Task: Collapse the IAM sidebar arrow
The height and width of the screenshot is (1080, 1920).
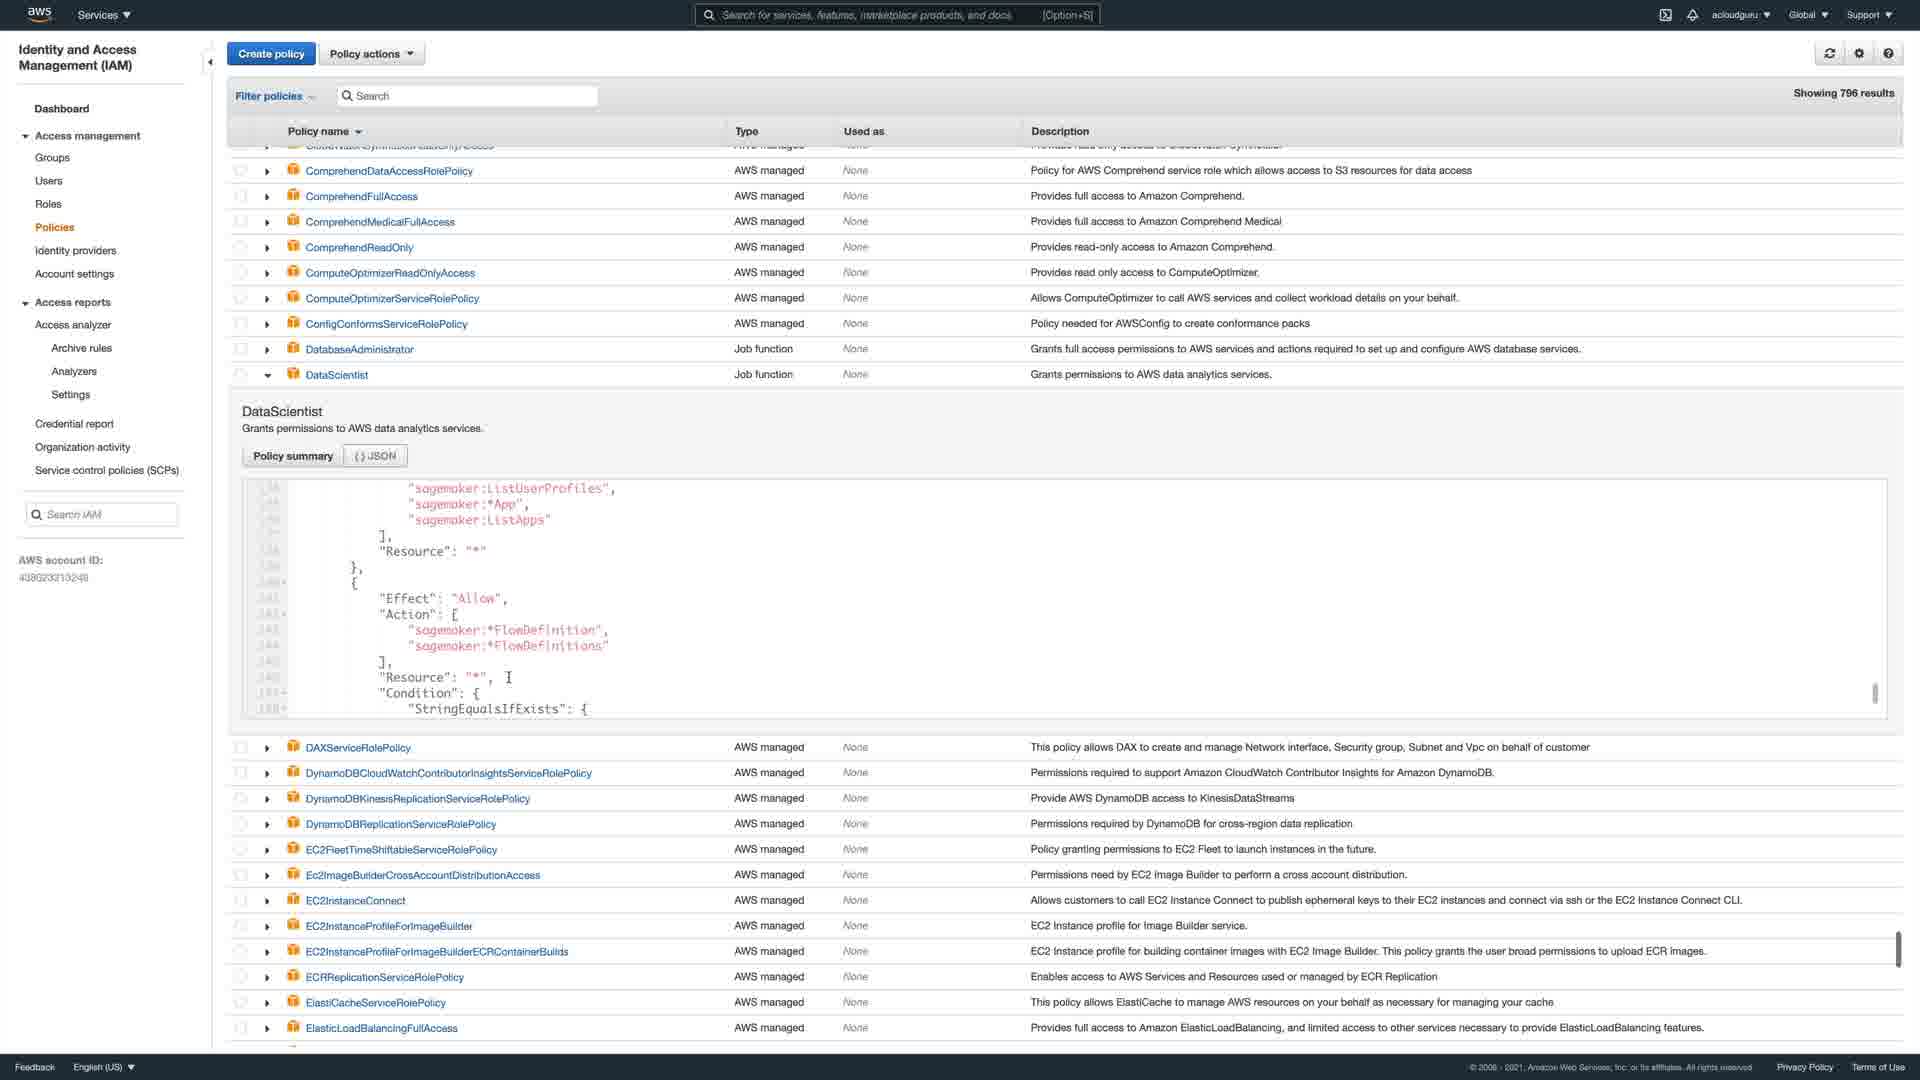Action: (x=210, y=62)
